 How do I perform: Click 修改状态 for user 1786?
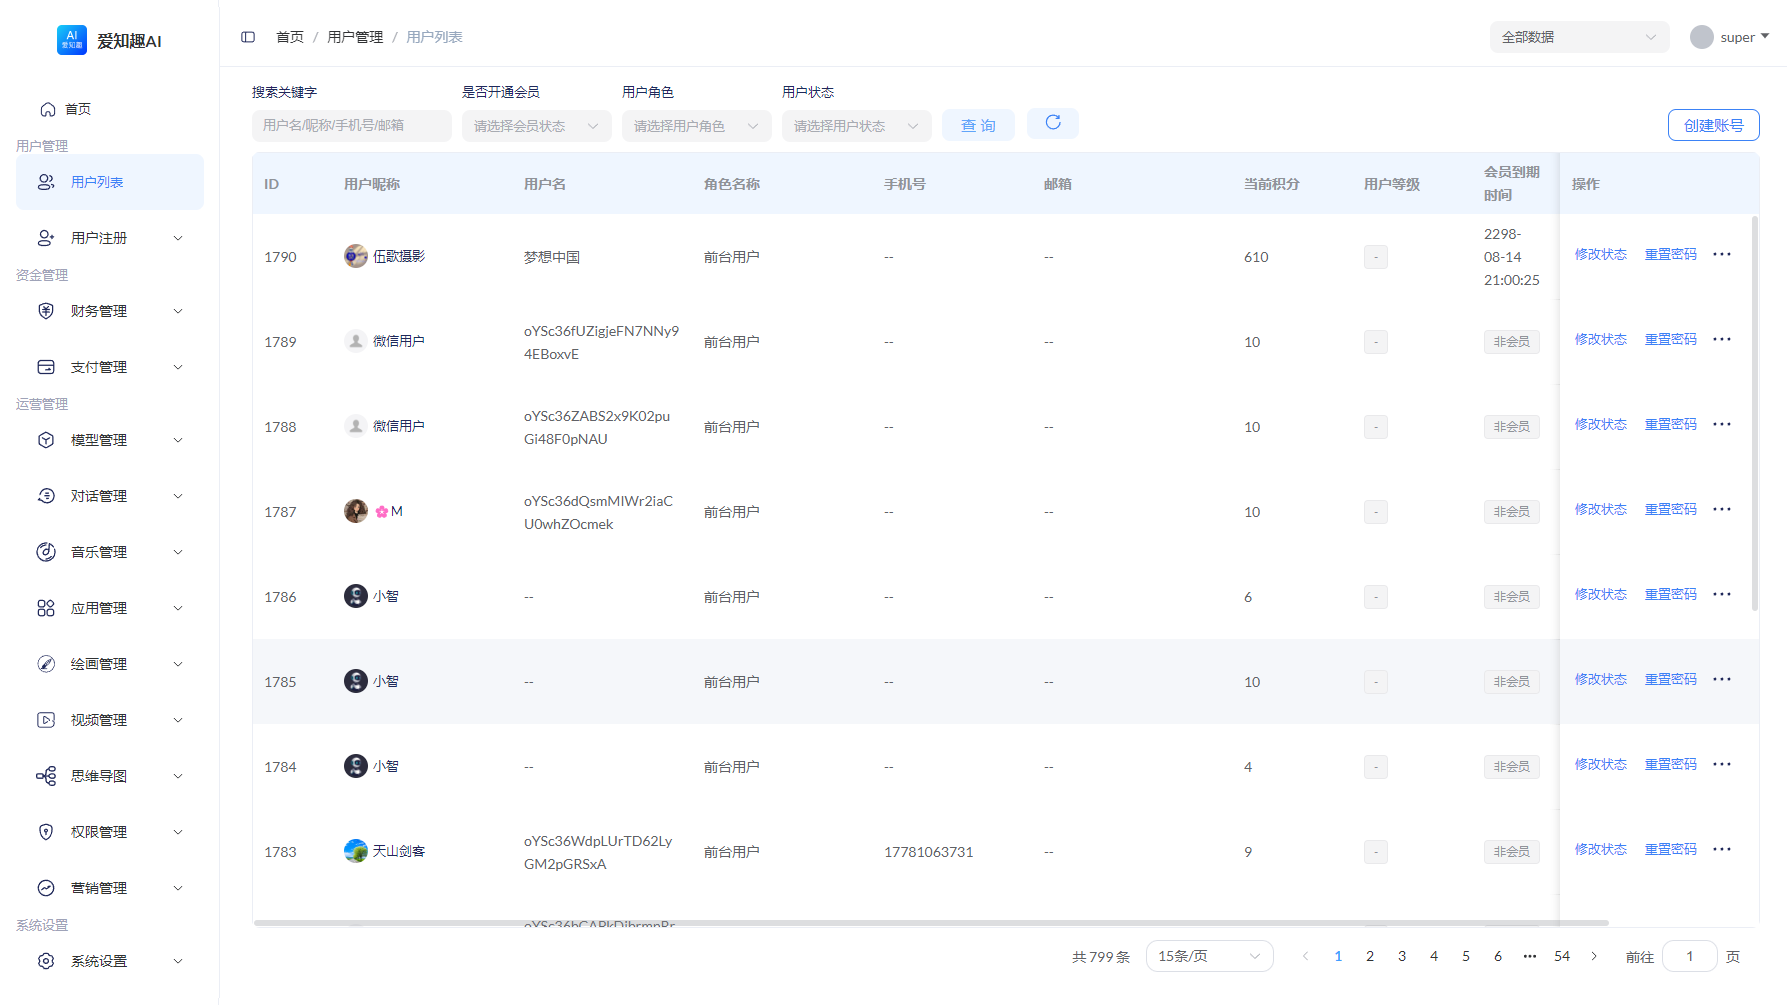click(1601, 594)
